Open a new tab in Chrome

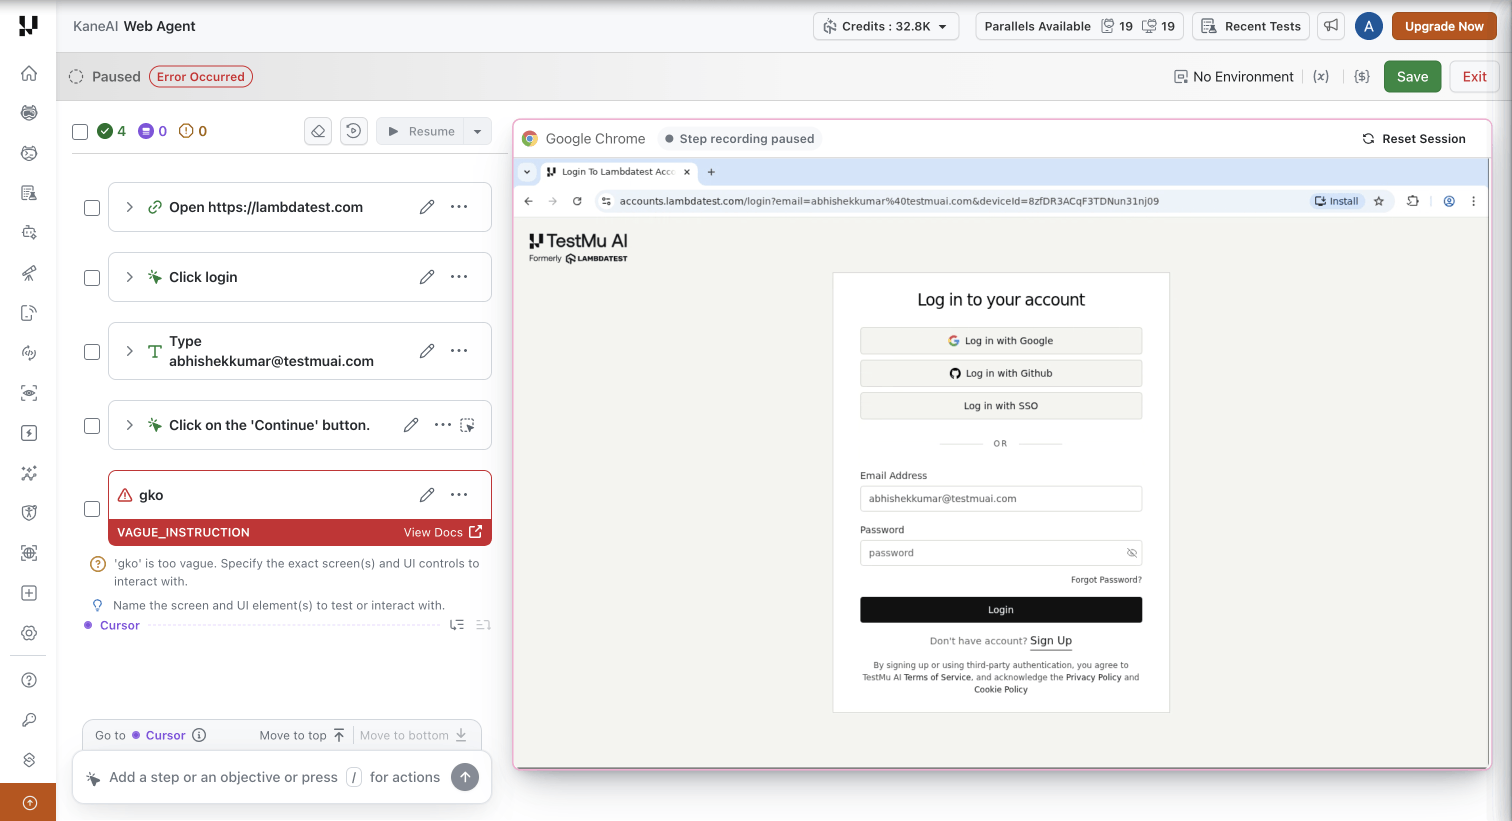click(x=711, y=172)
